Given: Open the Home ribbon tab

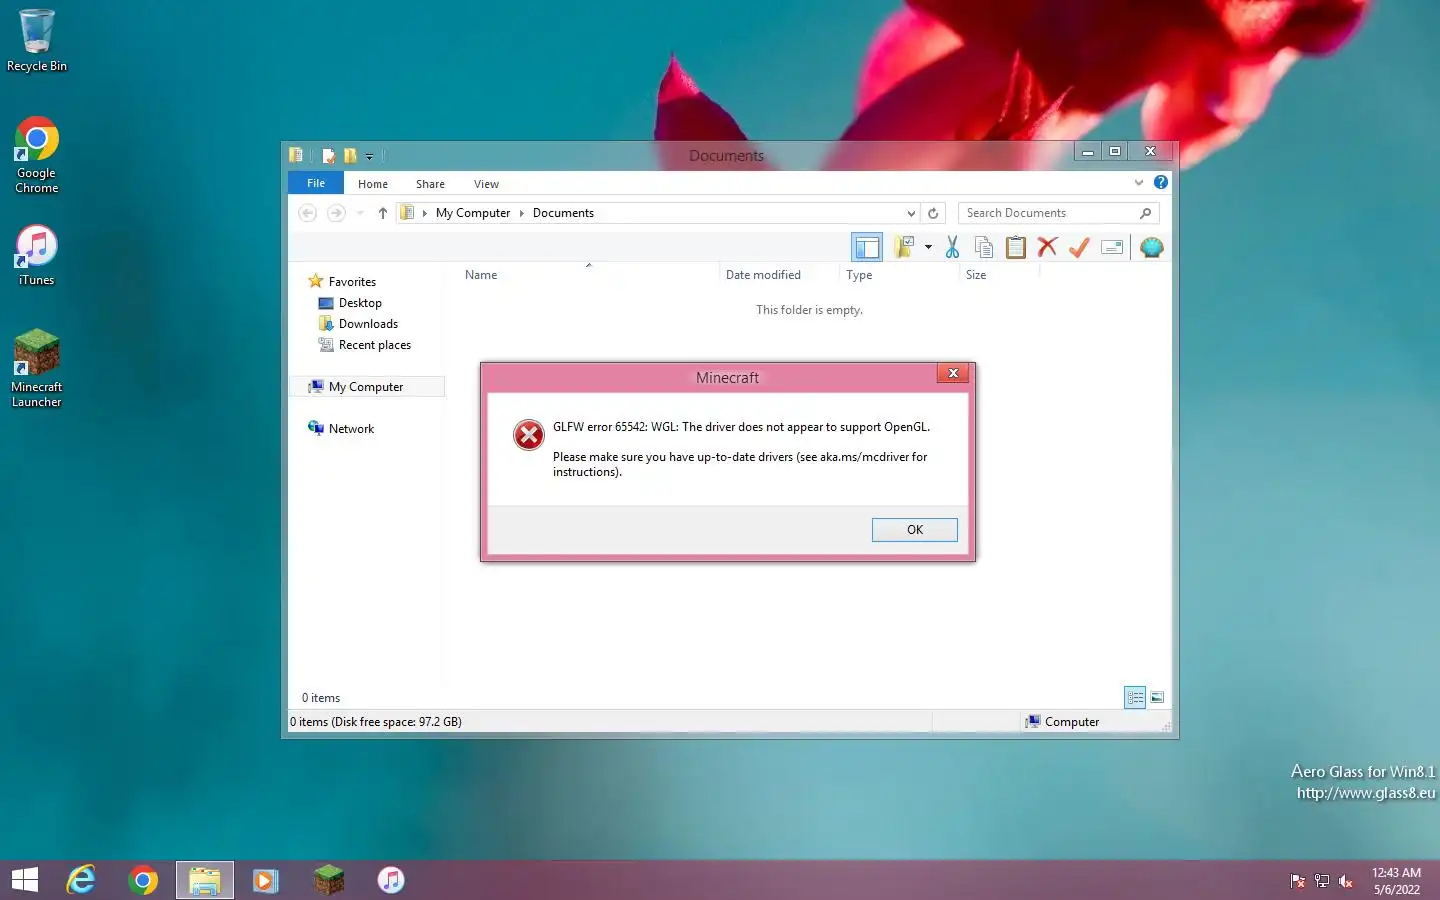Looking at the screenshot, I should click(x=373, y=184).
